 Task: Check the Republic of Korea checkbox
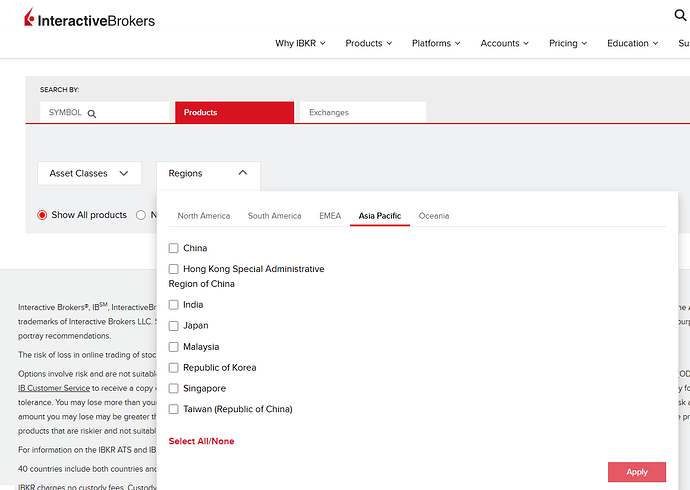(x=173, y=368)
